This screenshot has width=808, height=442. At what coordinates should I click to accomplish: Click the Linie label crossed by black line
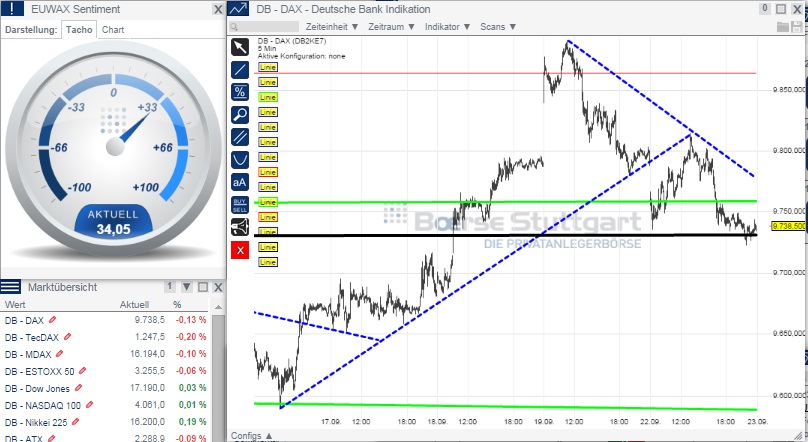[x=267, y=232]
